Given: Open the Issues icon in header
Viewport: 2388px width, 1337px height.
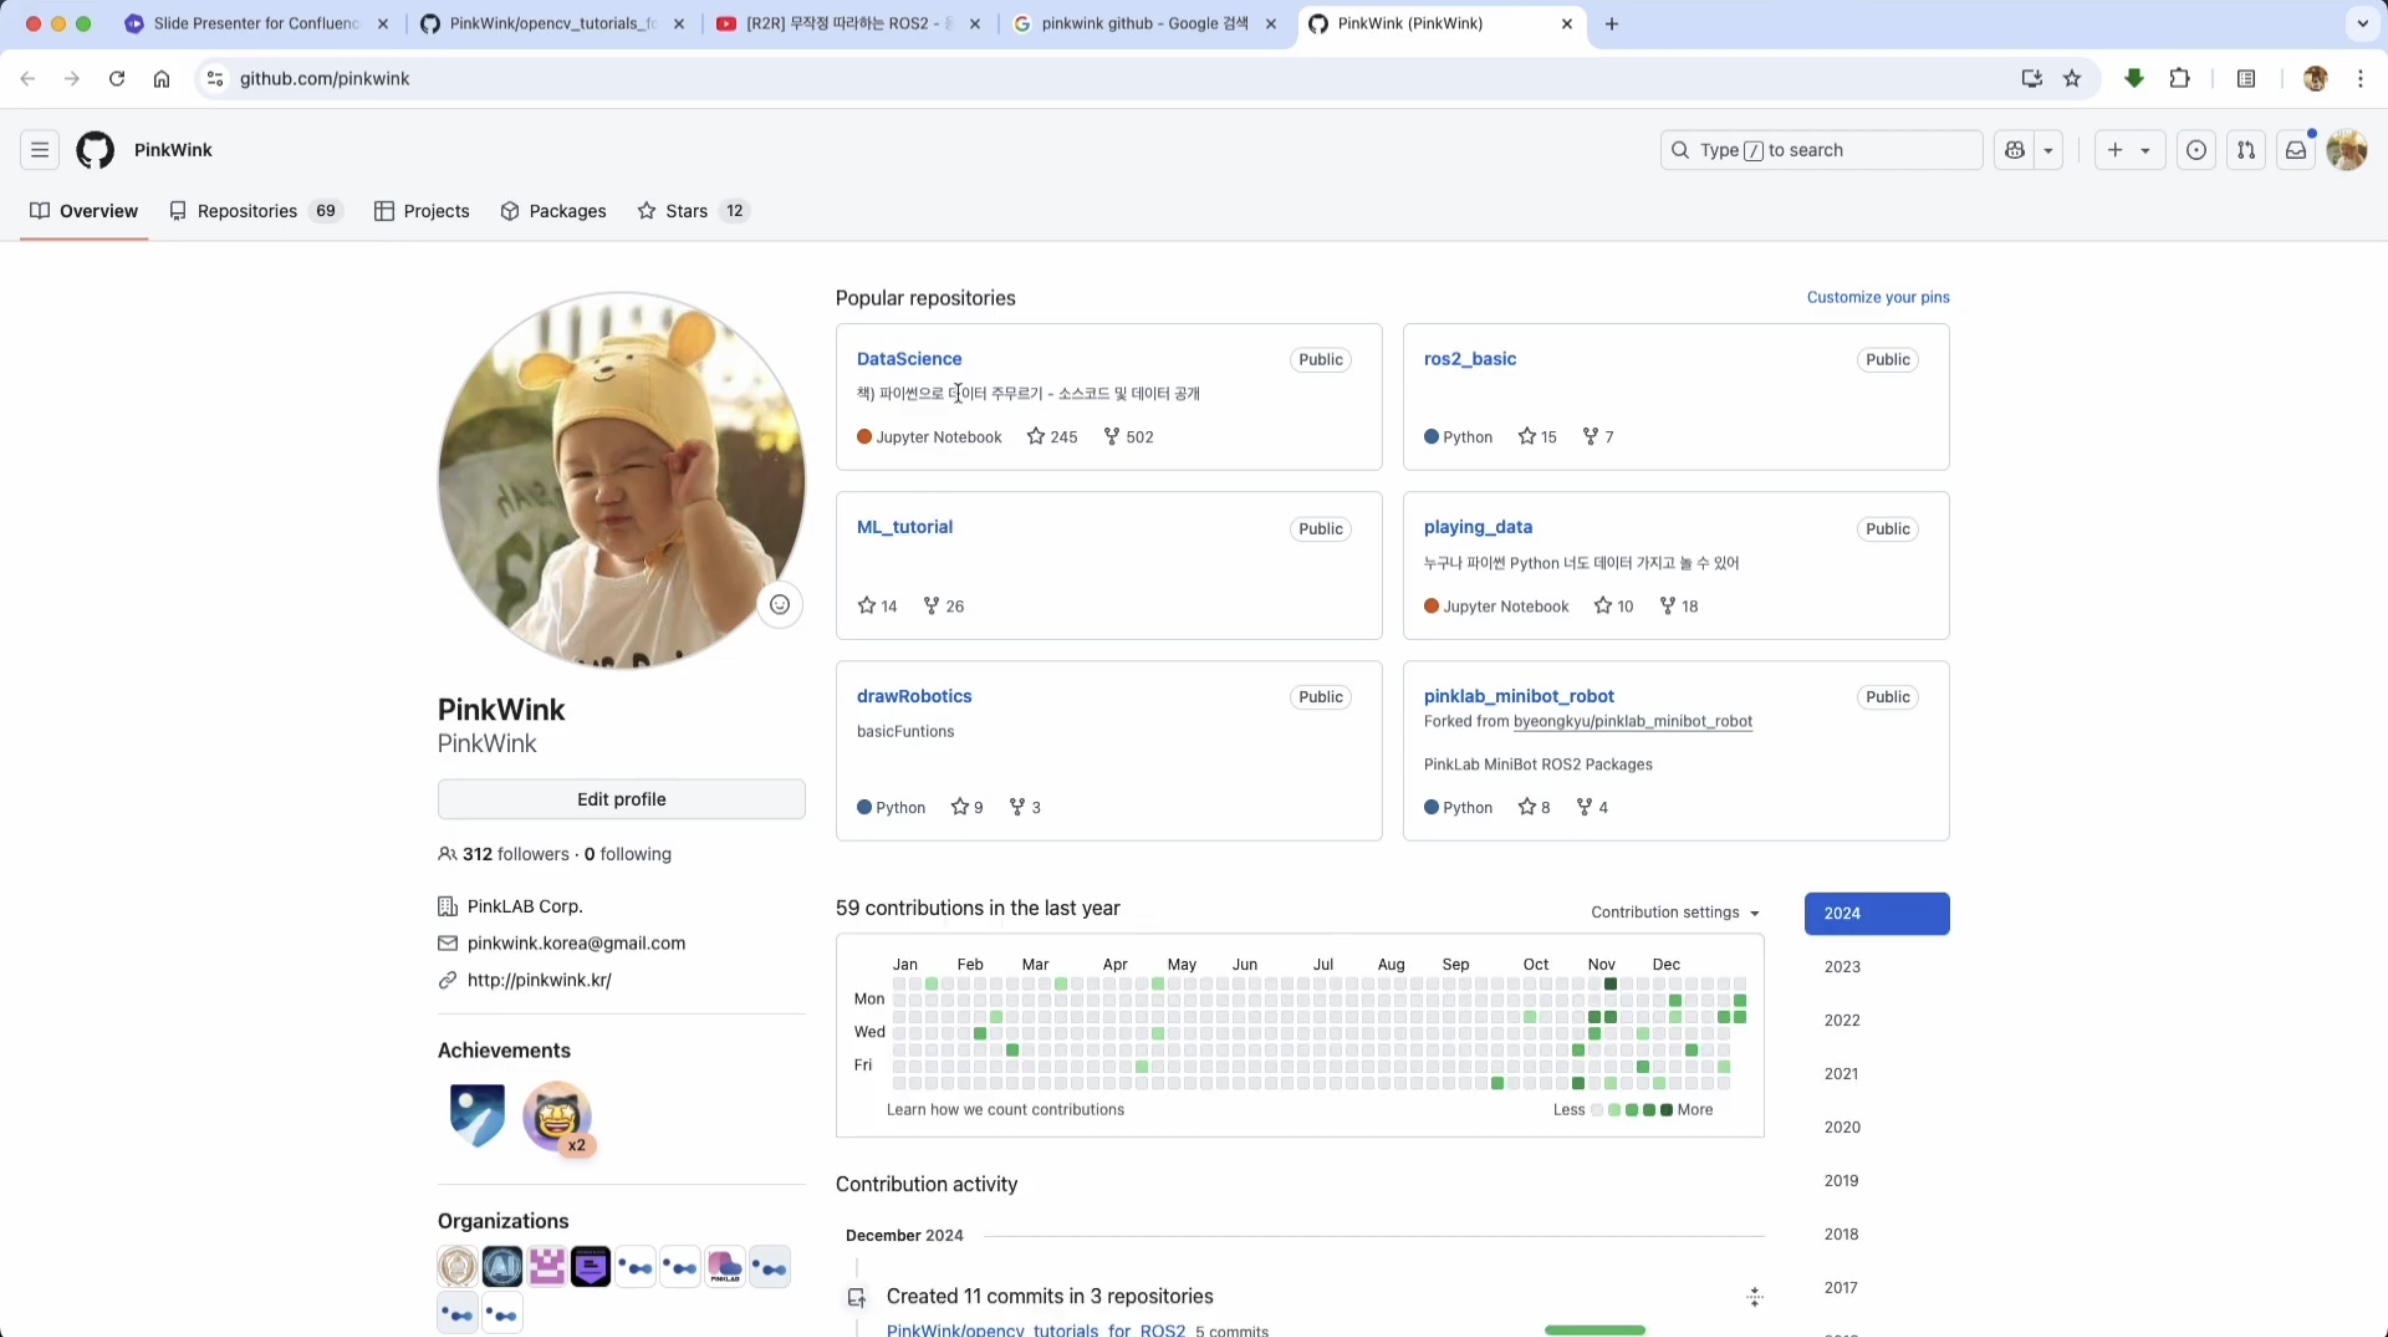Looking at the screenshot, I should 2196,150.
